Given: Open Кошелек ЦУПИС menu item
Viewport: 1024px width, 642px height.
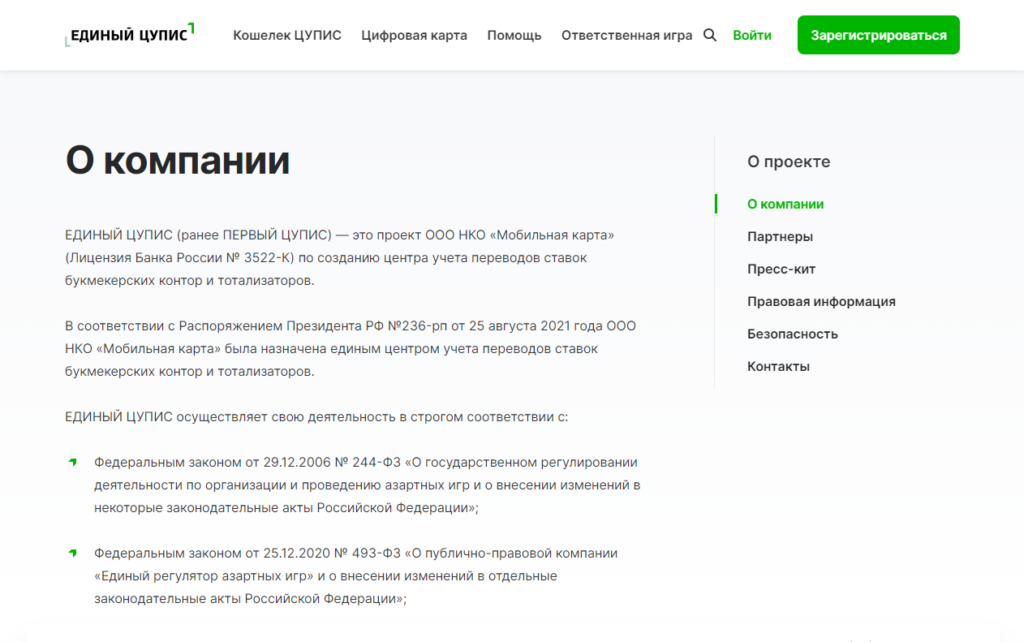Looking at the screenshot, I should (287, 35).
